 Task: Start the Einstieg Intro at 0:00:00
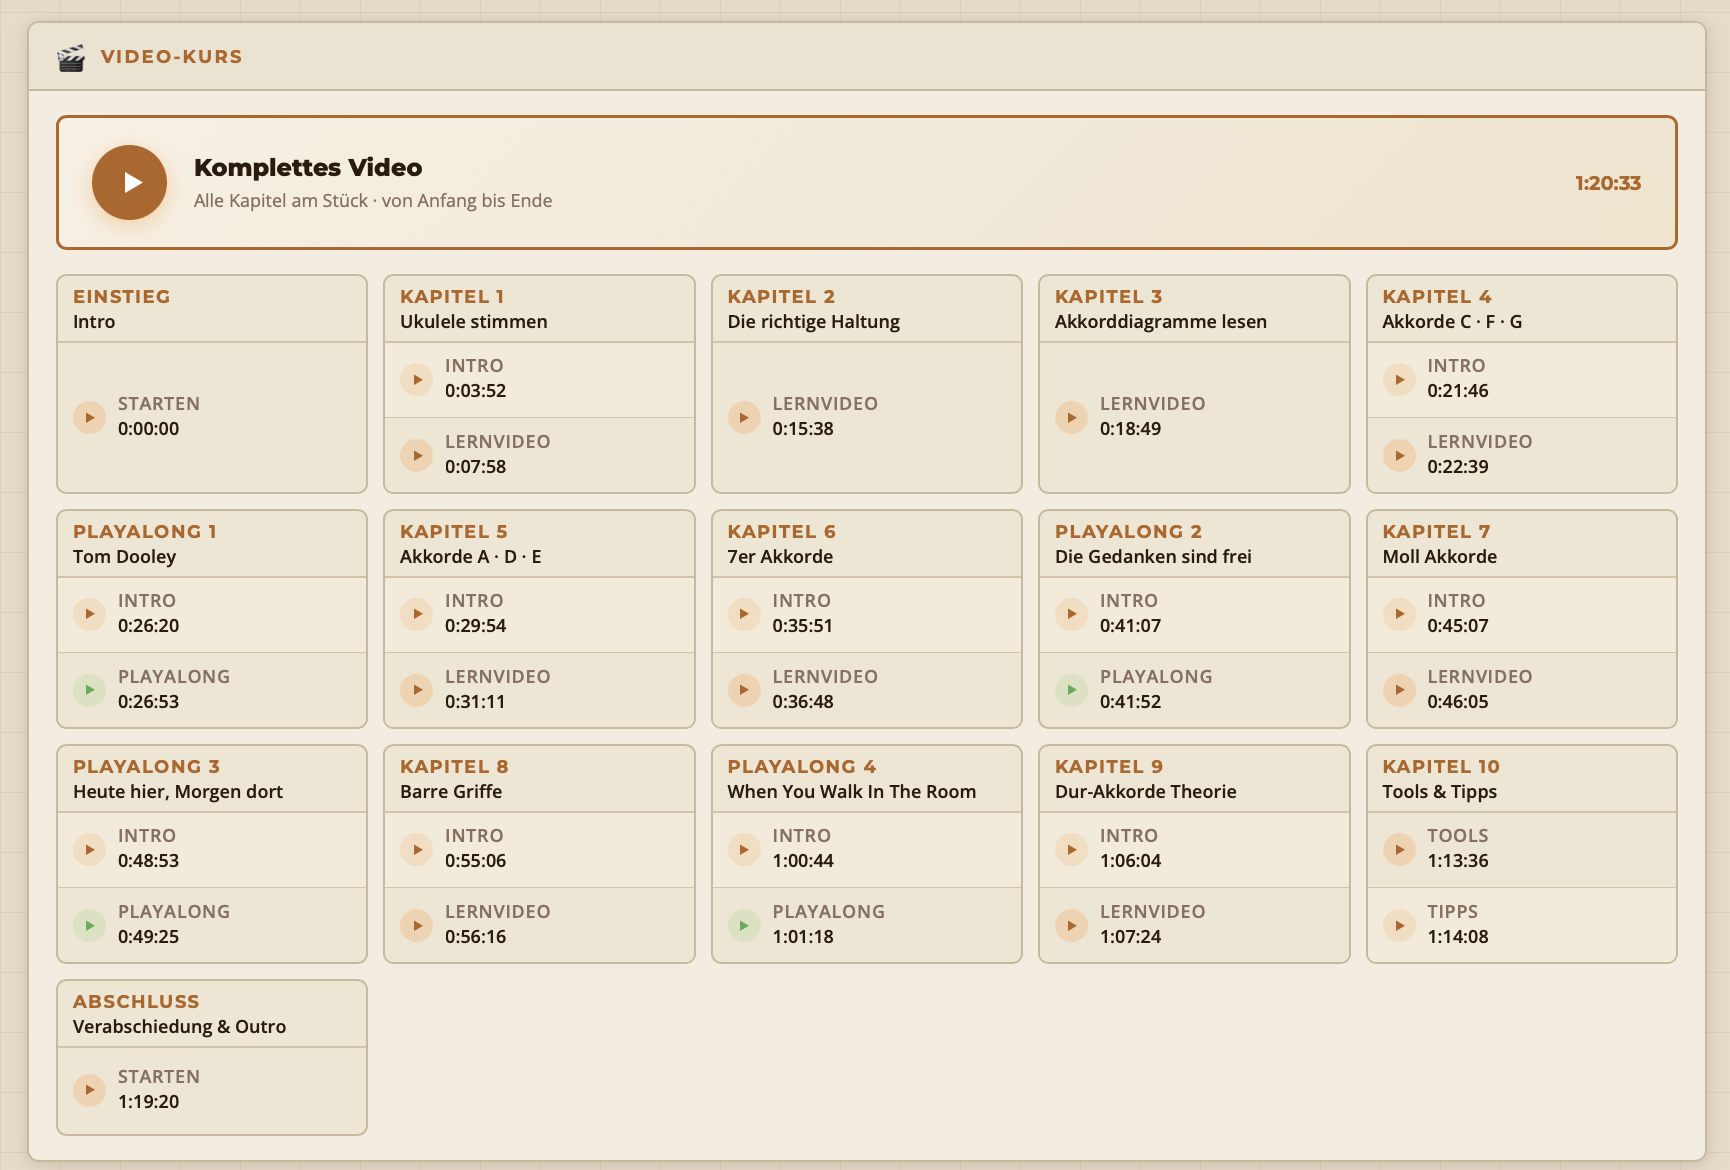tap(90, 417)
